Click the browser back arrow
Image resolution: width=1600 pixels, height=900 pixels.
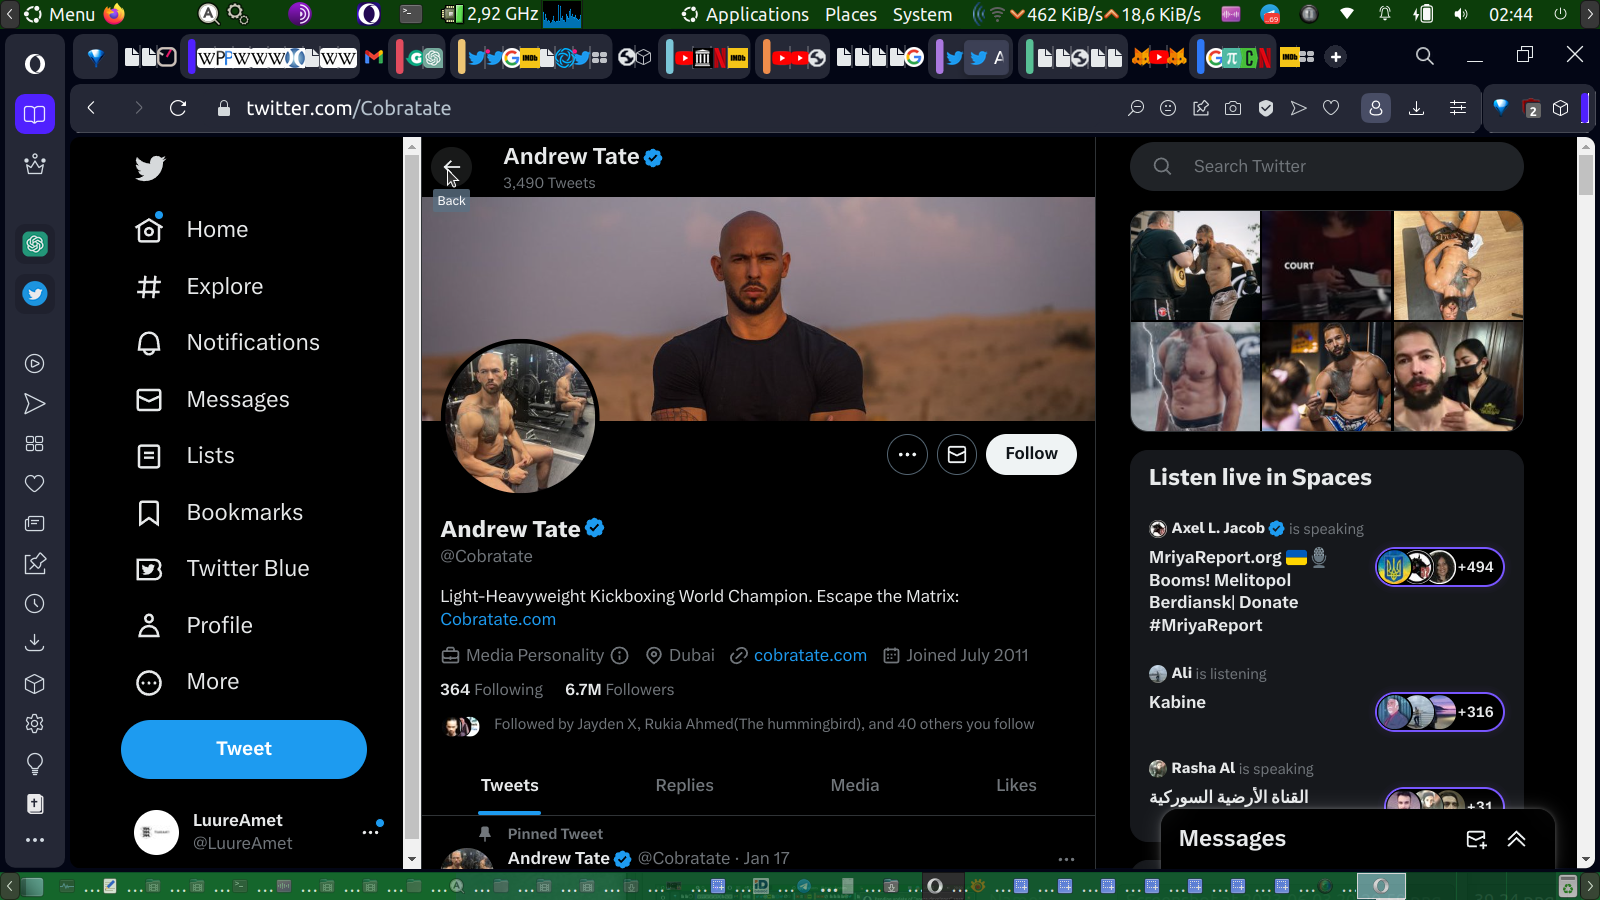pyautogui.click(x=91, y=108)
